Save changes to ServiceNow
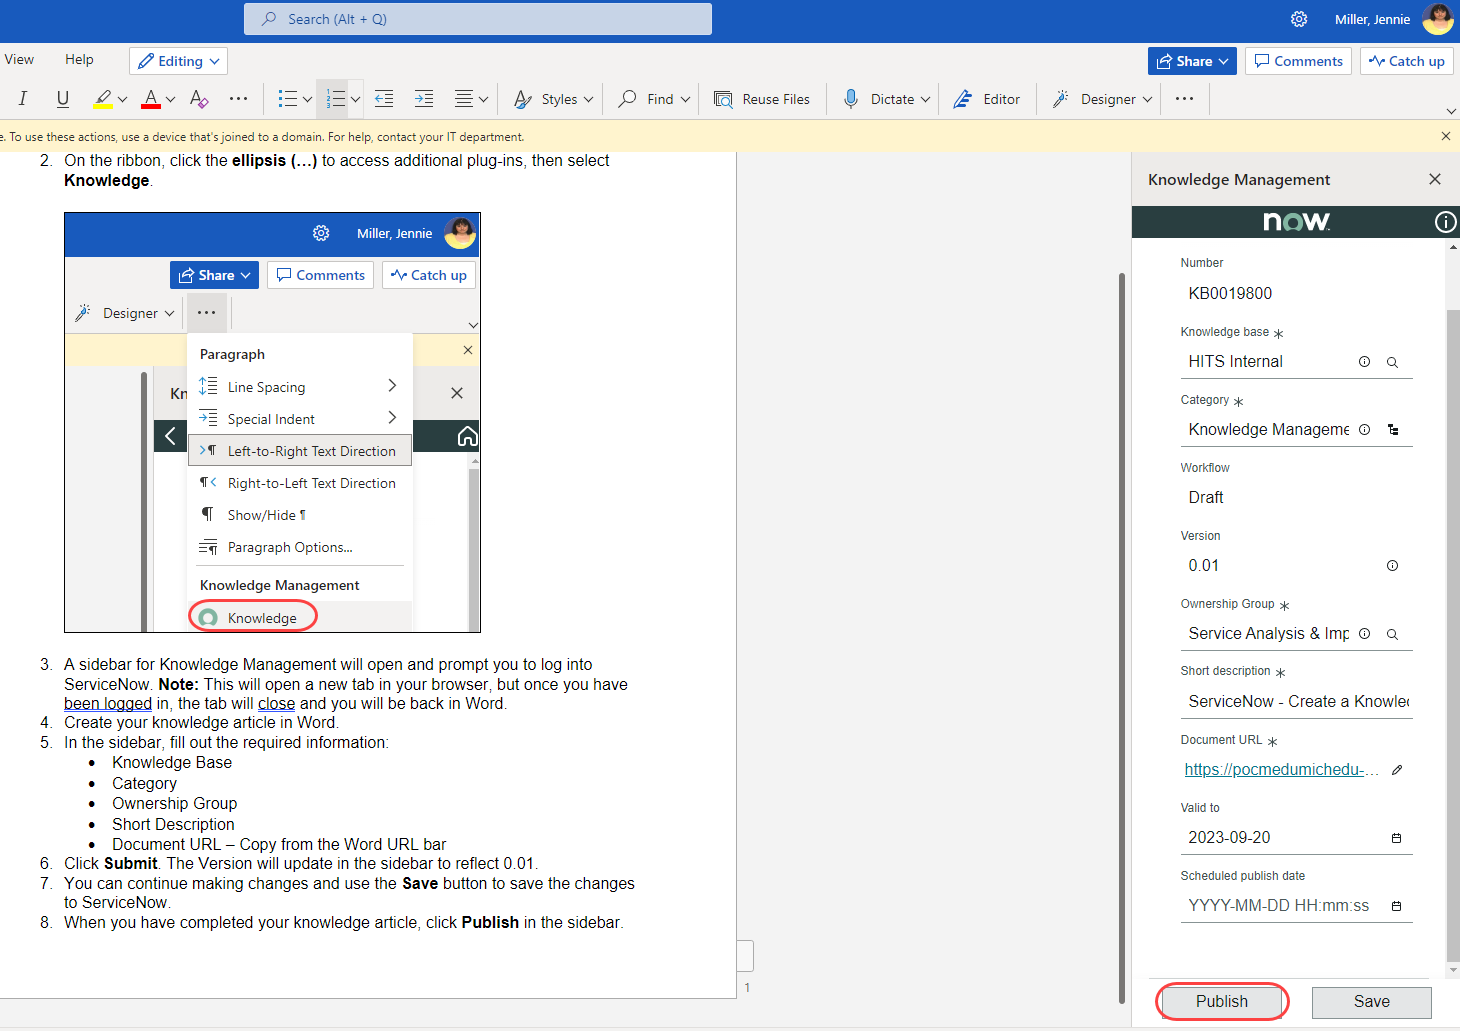The height and width of the screenshot is (1031, 1460). pos(1371,1002)
